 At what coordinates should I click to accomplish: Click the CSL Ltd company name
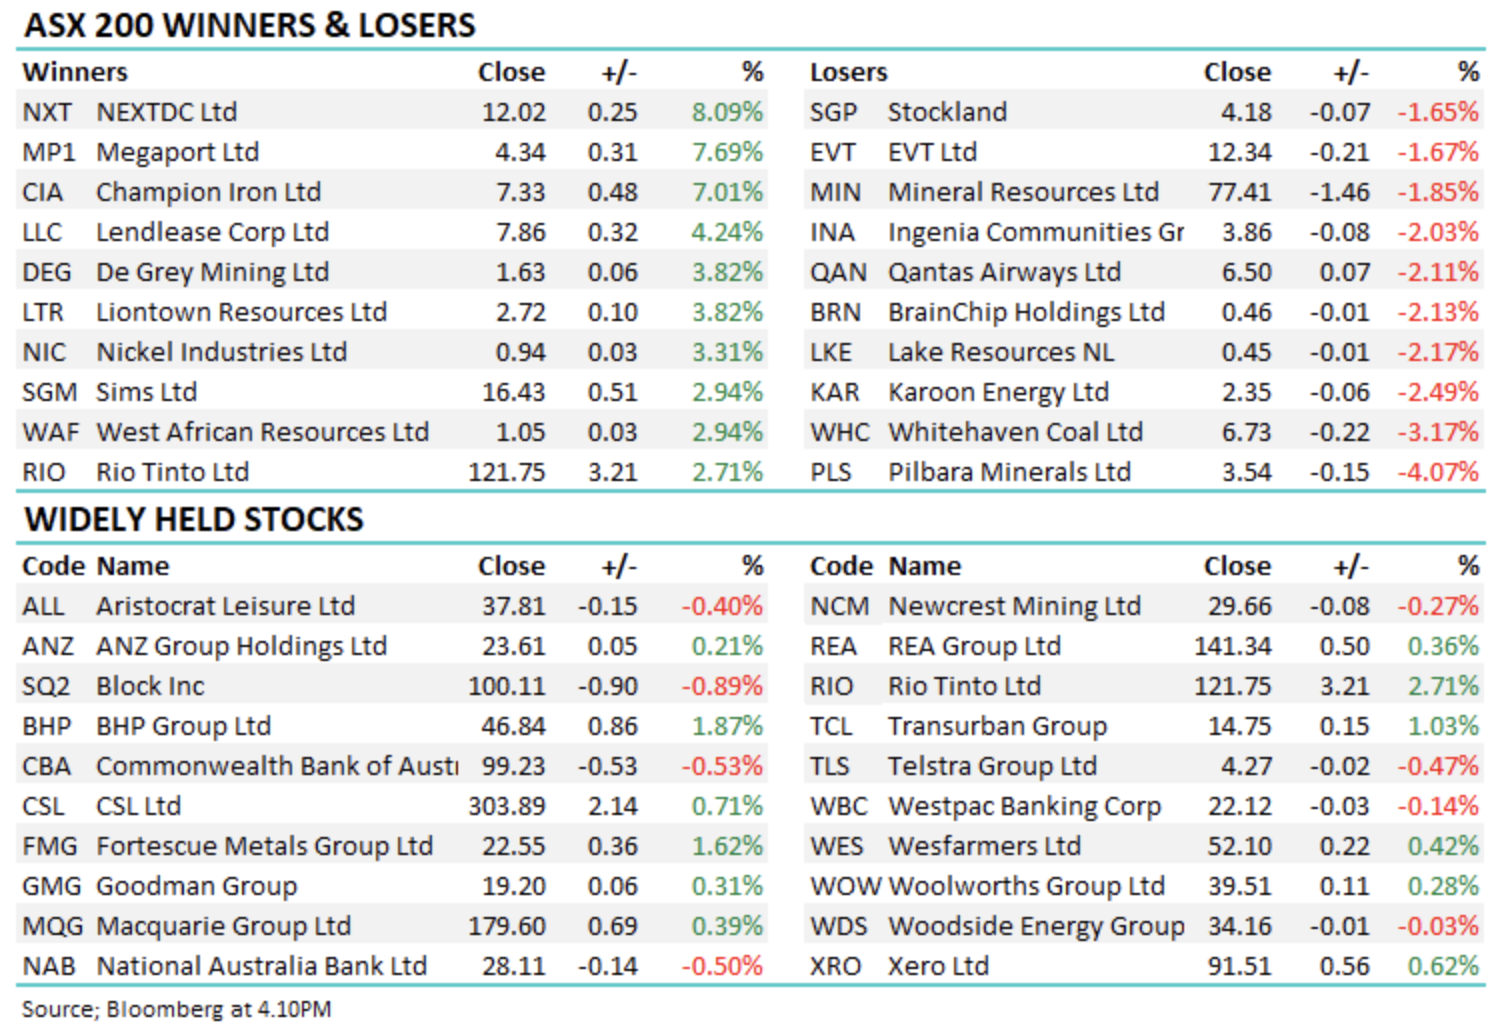point(138,806)
